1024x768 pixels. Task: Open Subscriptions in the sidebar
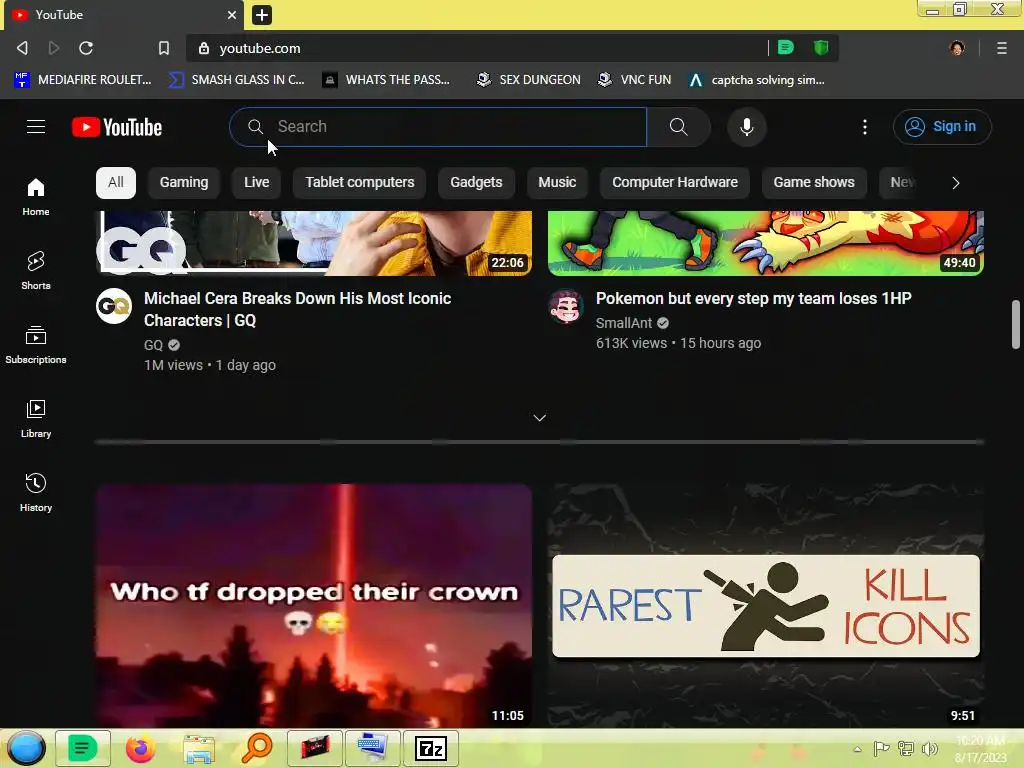pos(36,344)
